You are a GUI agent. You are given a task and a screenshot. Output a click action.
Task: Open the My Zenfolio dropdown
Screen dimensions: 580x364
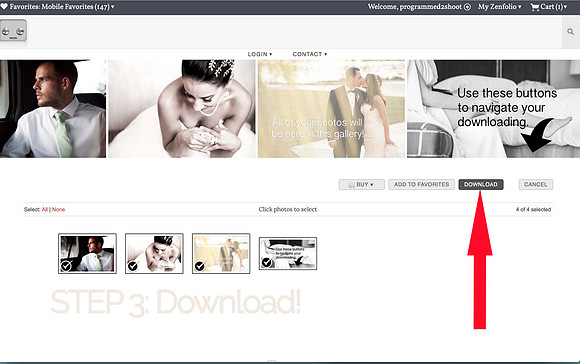click(x=499, y=7)
